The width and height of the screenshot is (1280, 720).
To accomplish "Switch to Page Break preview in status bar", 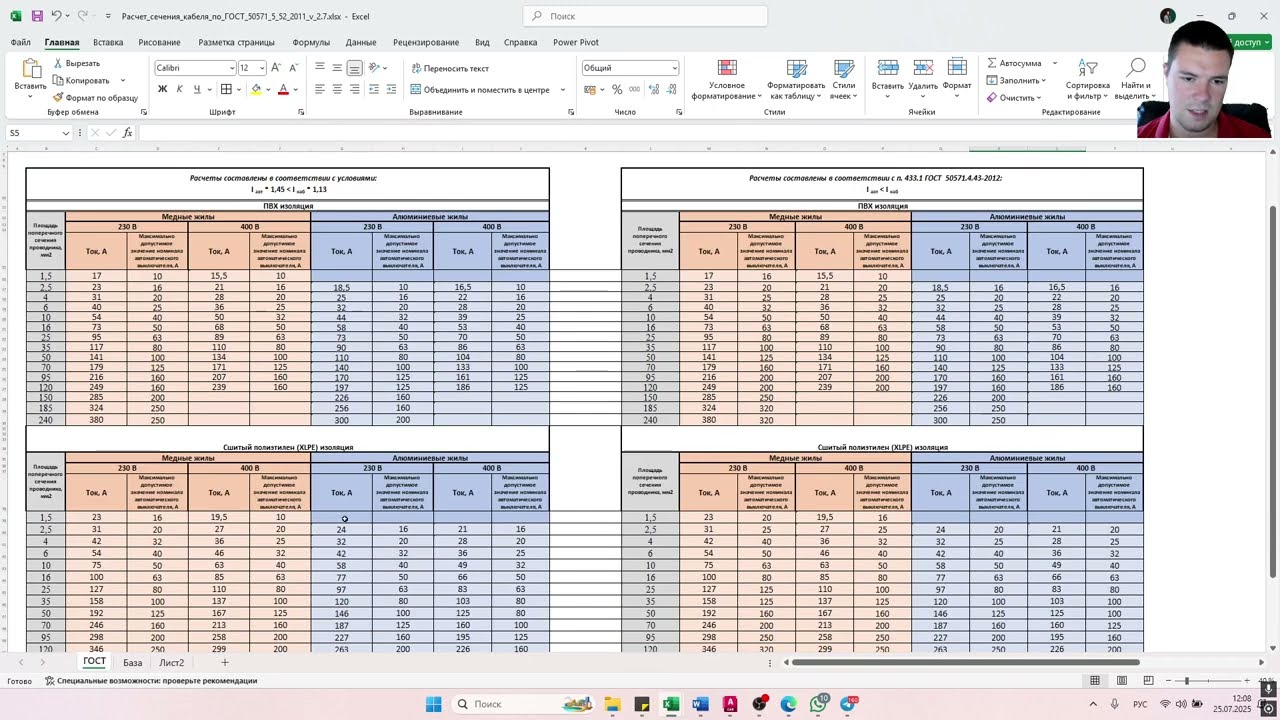I will [x=1148, y=681].
